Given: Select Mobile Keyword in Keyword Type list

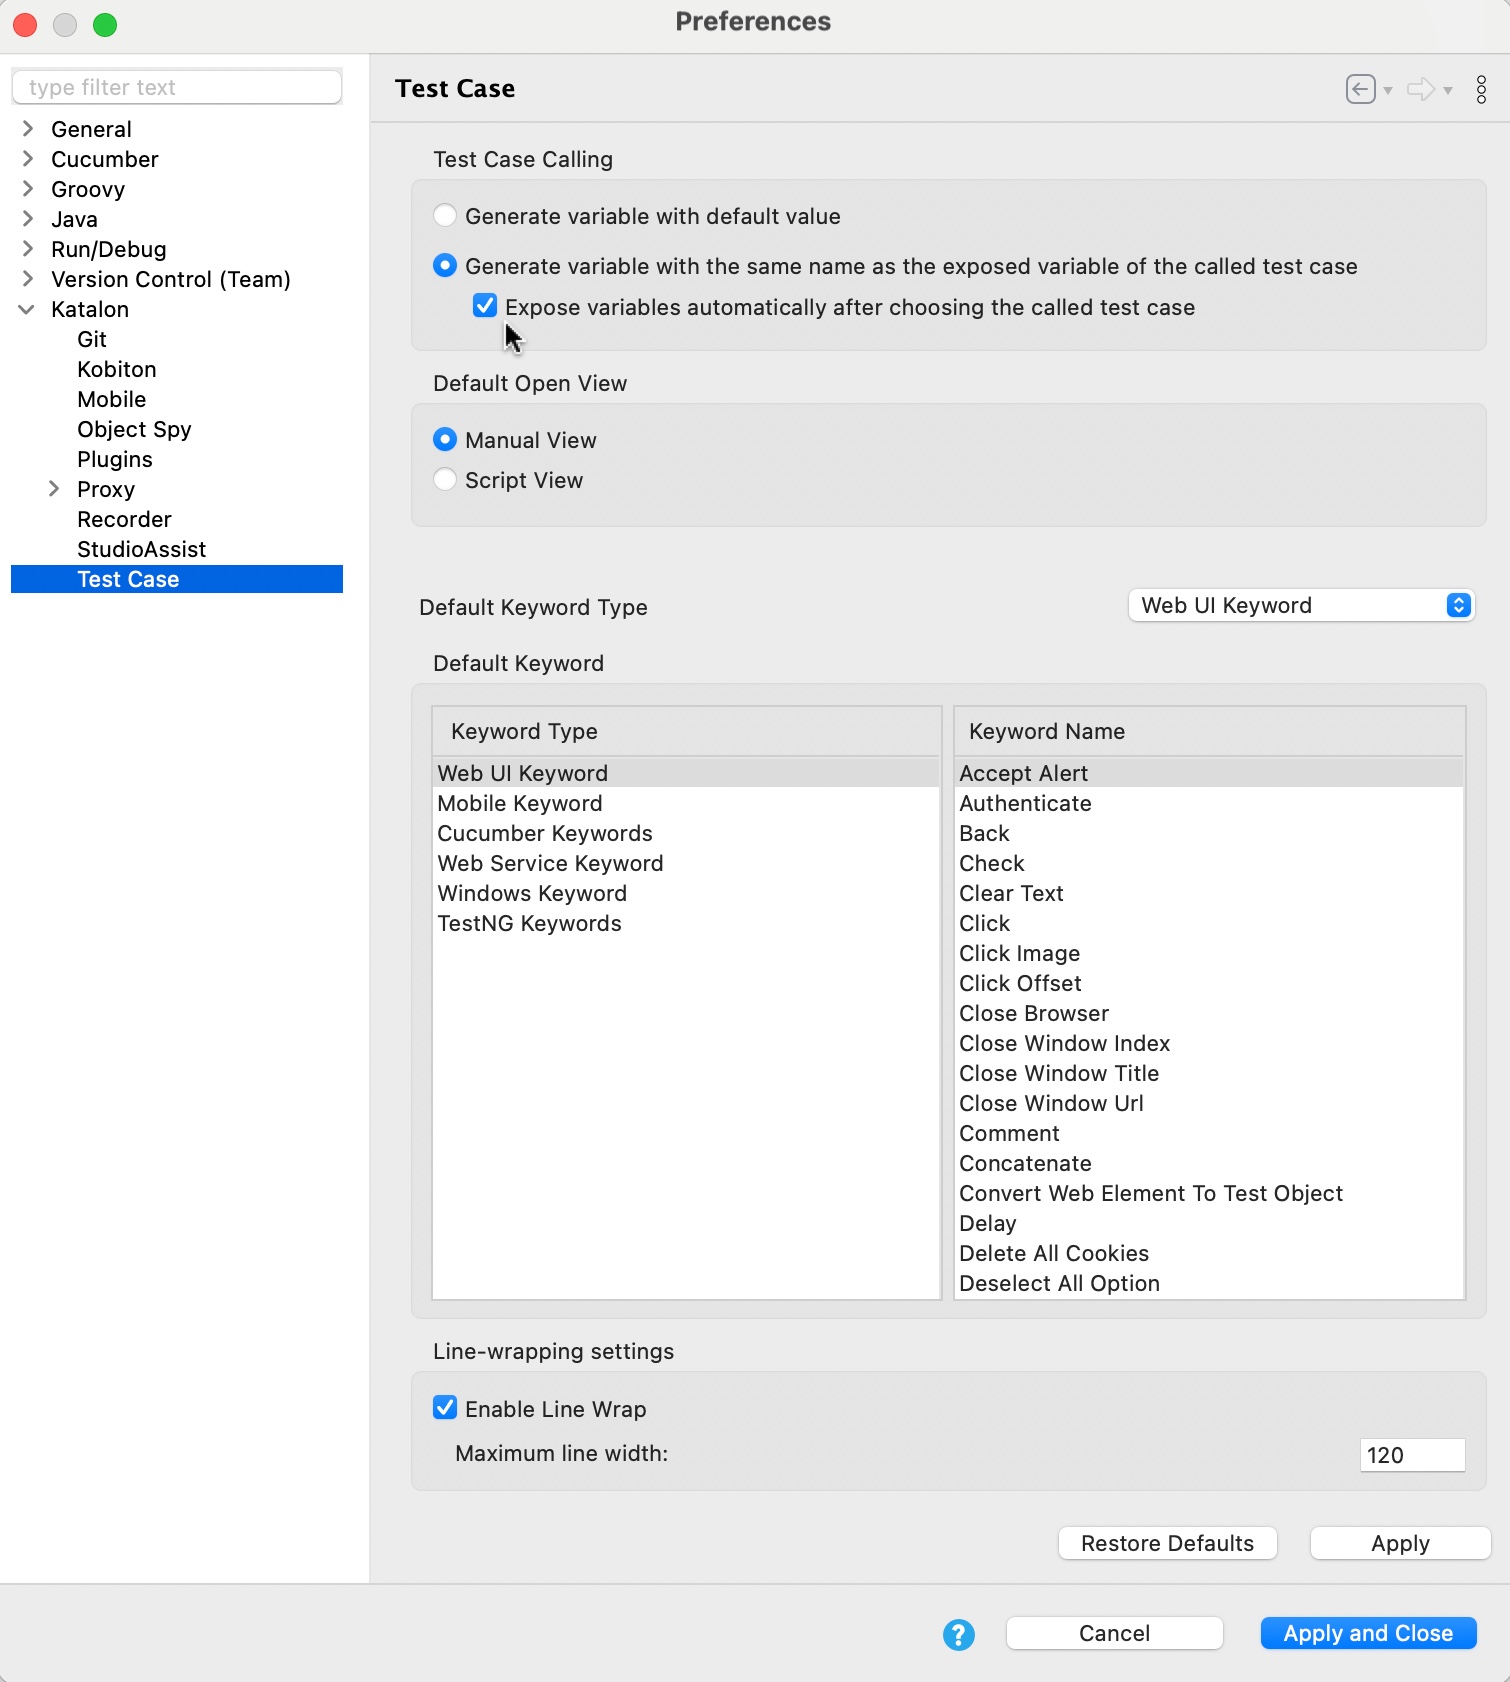Looking at the screenshot, I should pos(520,803).
